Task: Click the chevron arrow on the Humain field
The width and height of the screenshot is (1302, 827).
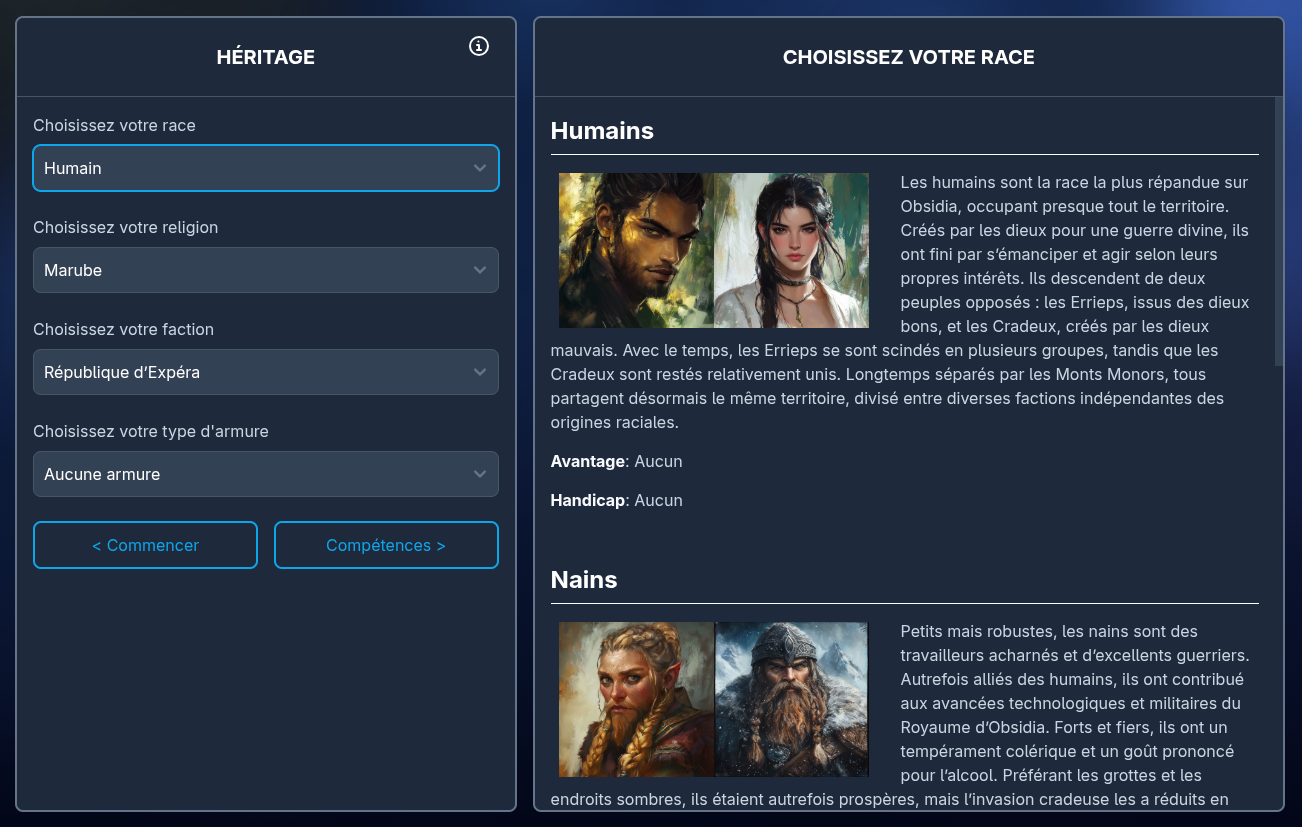Action: (x=480, y=168)
